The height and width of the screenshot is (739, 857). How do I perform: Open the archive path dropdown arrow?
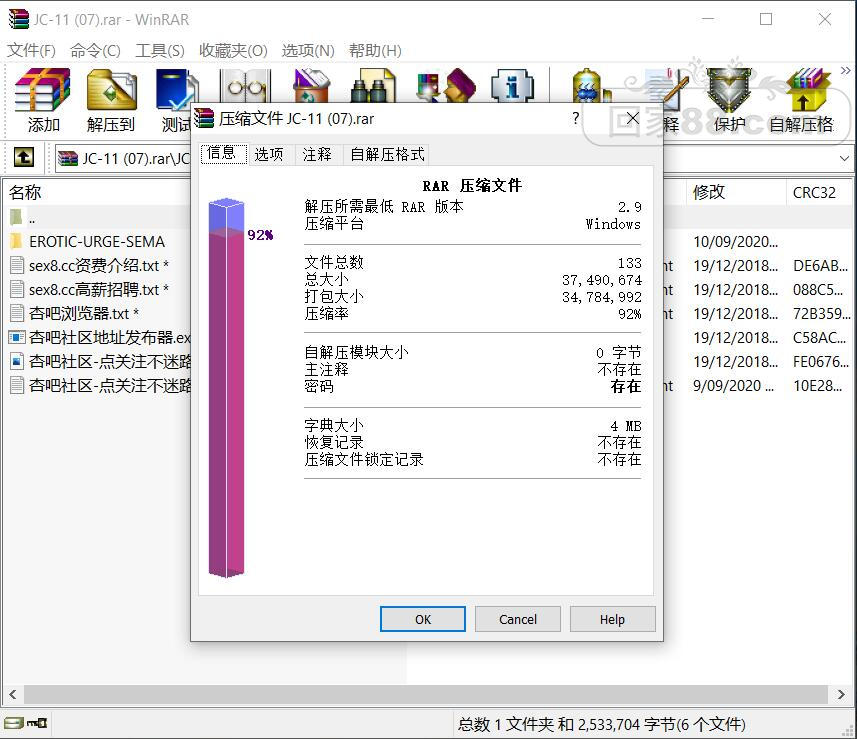844,158
